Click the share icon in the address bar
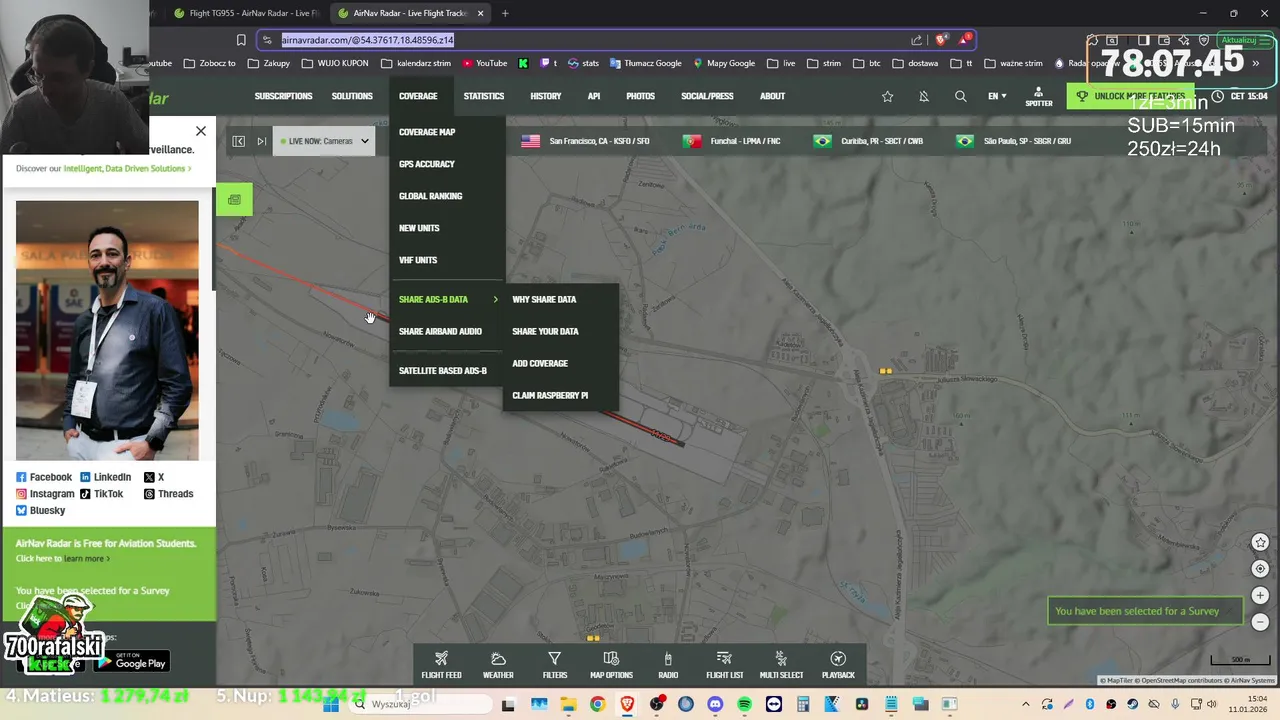The height and width of the screenshot is (720, 1280). pos(916,40)
